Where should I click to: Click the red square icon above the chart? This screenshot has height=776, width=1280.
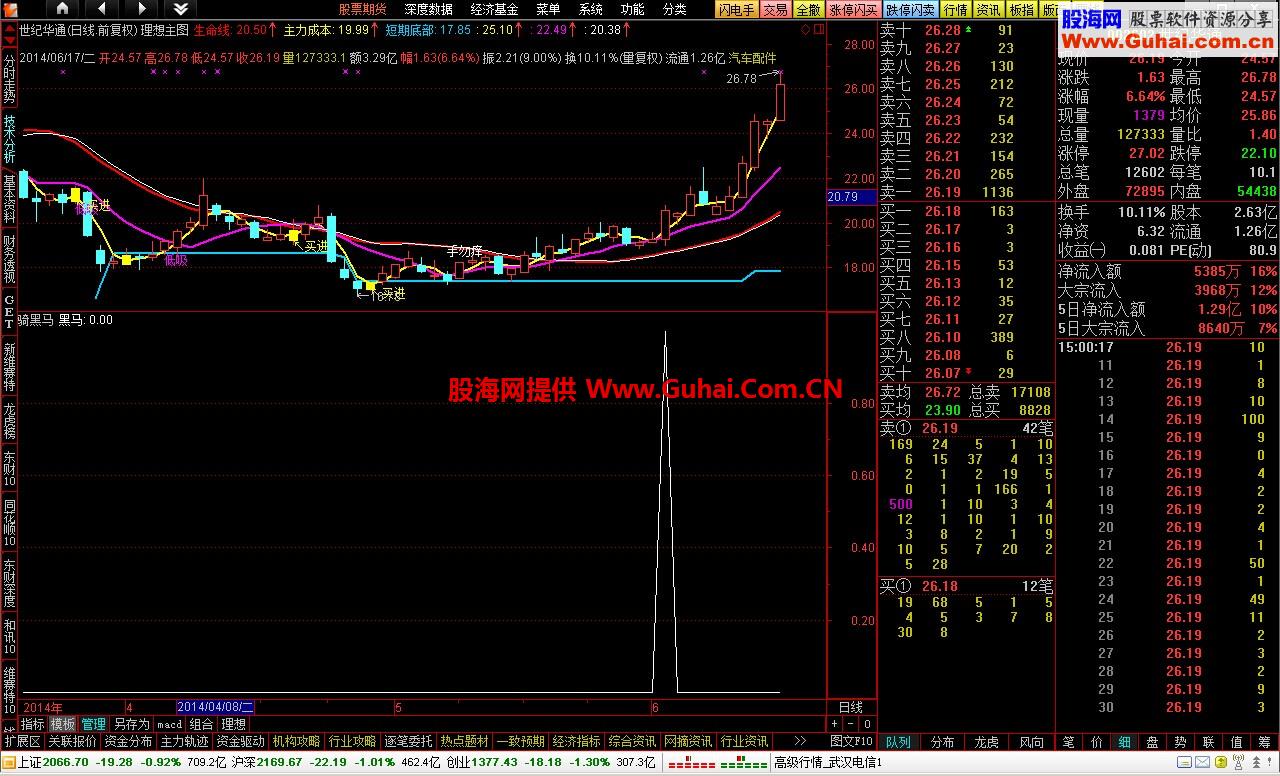pos(817,30)
